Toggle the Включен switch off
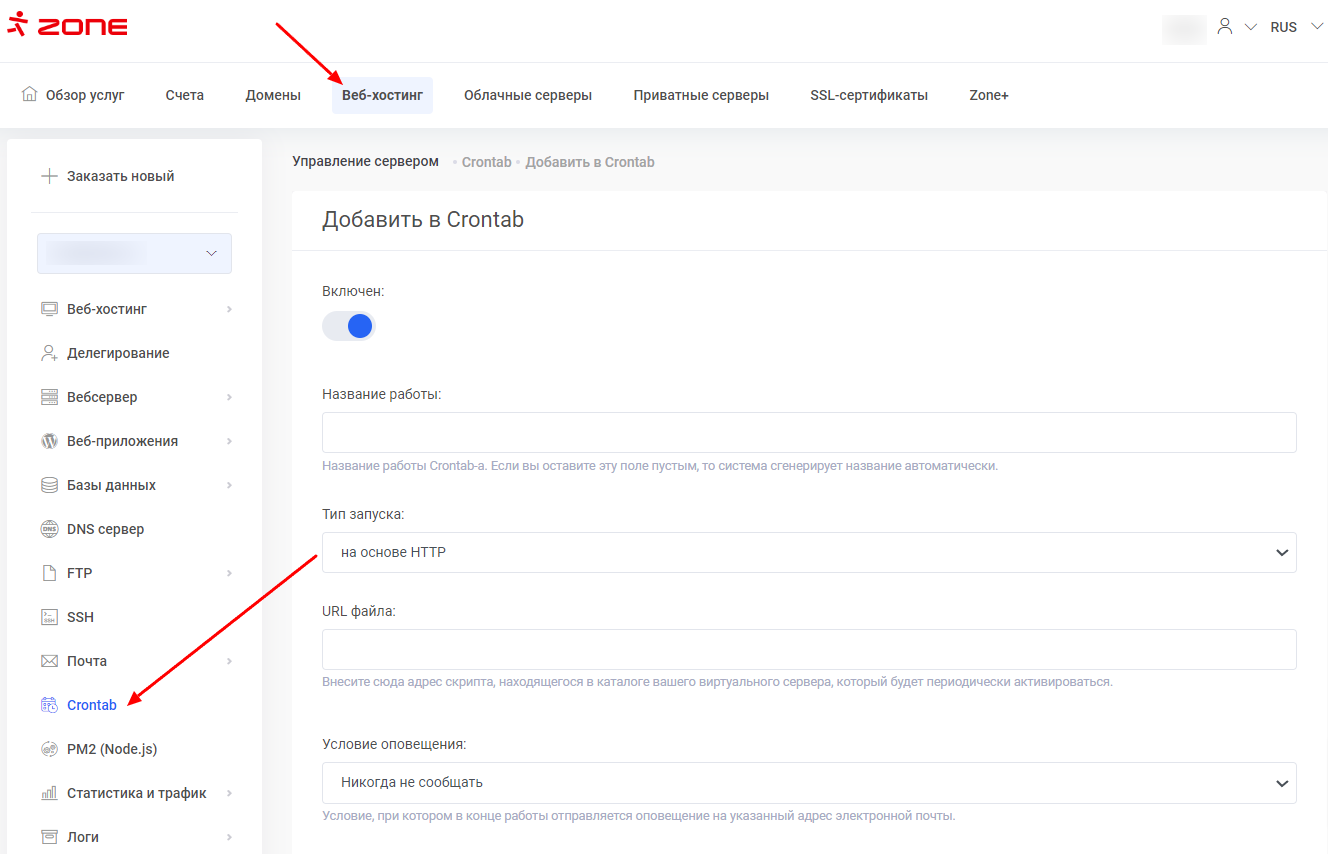 click(349, 326)
